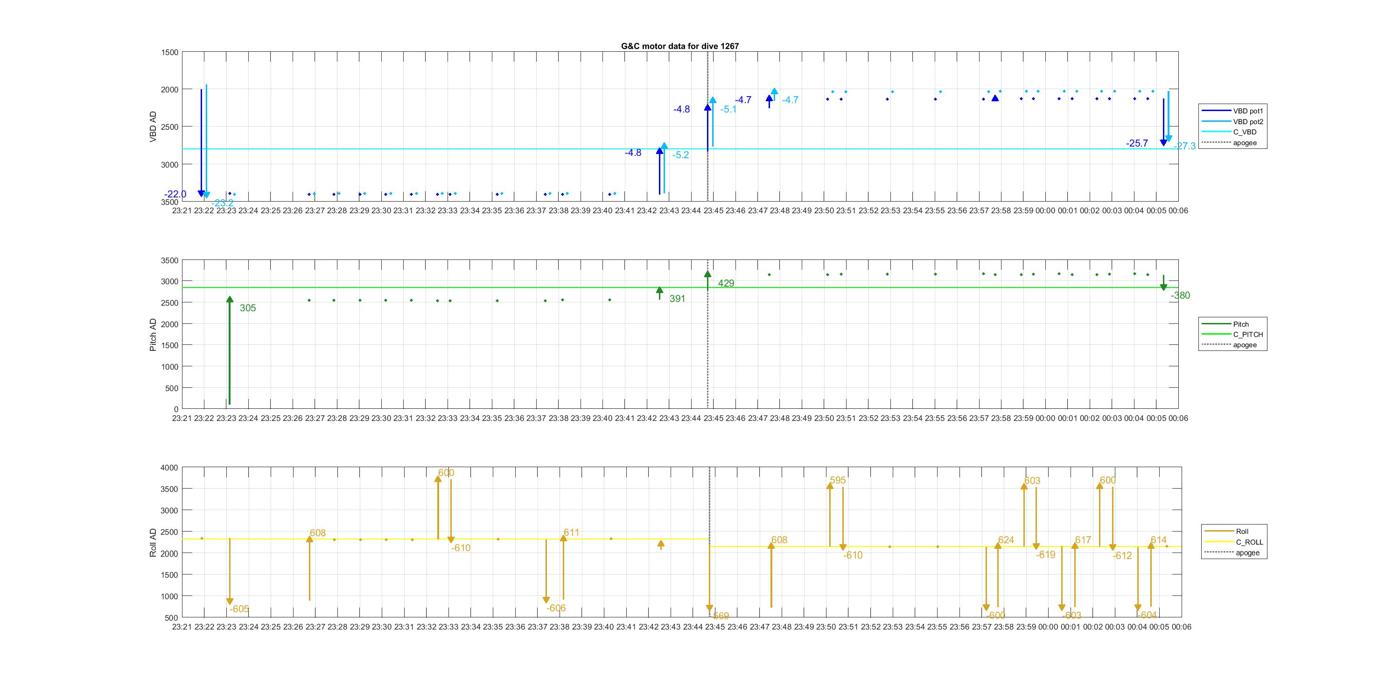Click the "600" roll label near 23:33
This screenshot has width=1400, height=693.
[x=446, y=474]
